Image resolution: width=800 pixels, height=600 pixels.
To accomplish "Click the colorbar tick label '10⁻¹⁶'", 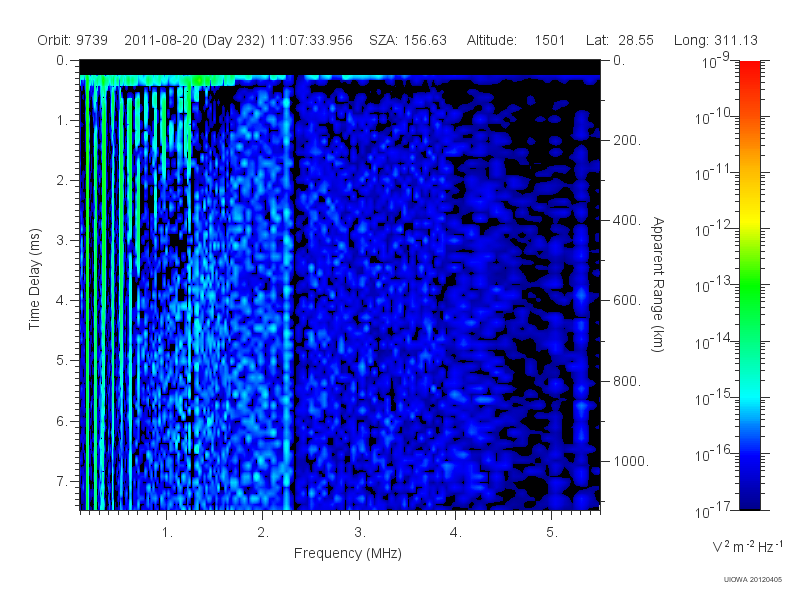I will [714, 453].
